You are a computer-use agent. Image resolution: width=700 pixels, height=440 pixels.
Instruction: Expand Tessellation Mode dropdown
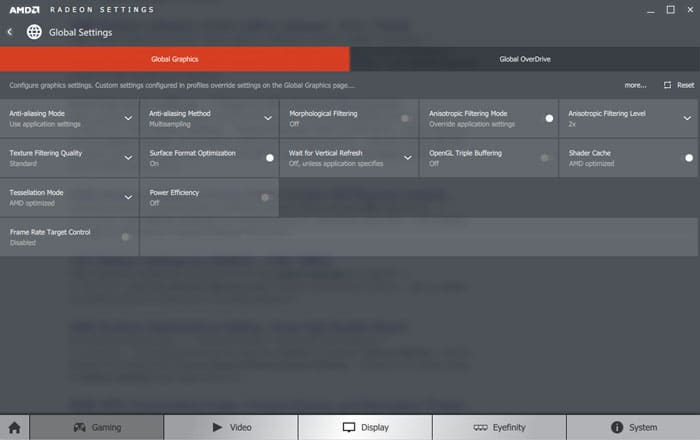pos(128,197)
